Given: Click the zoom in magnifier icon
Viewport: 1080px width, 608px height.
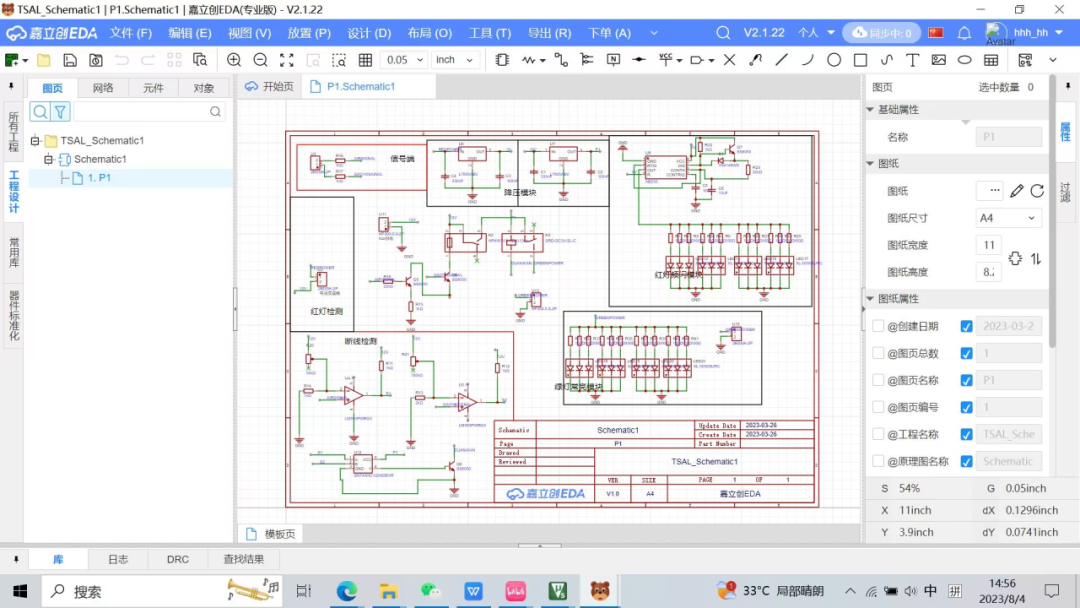Looking at the screenshot, I should 234,60.
